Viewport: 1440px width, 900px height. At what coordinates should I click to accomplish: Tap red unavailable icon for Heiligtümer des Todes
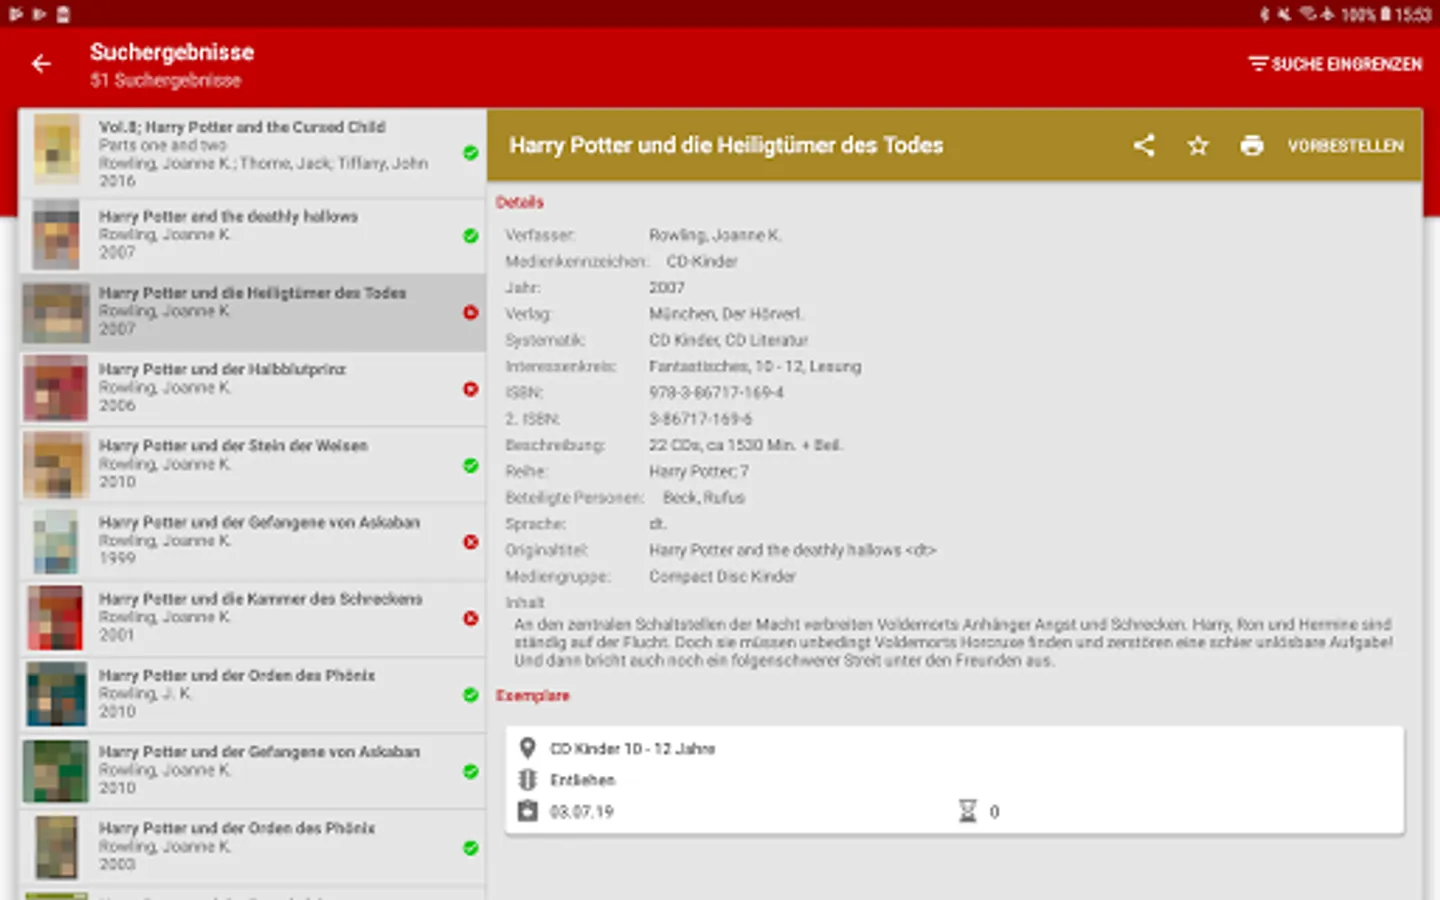click(x=471, y=312)
